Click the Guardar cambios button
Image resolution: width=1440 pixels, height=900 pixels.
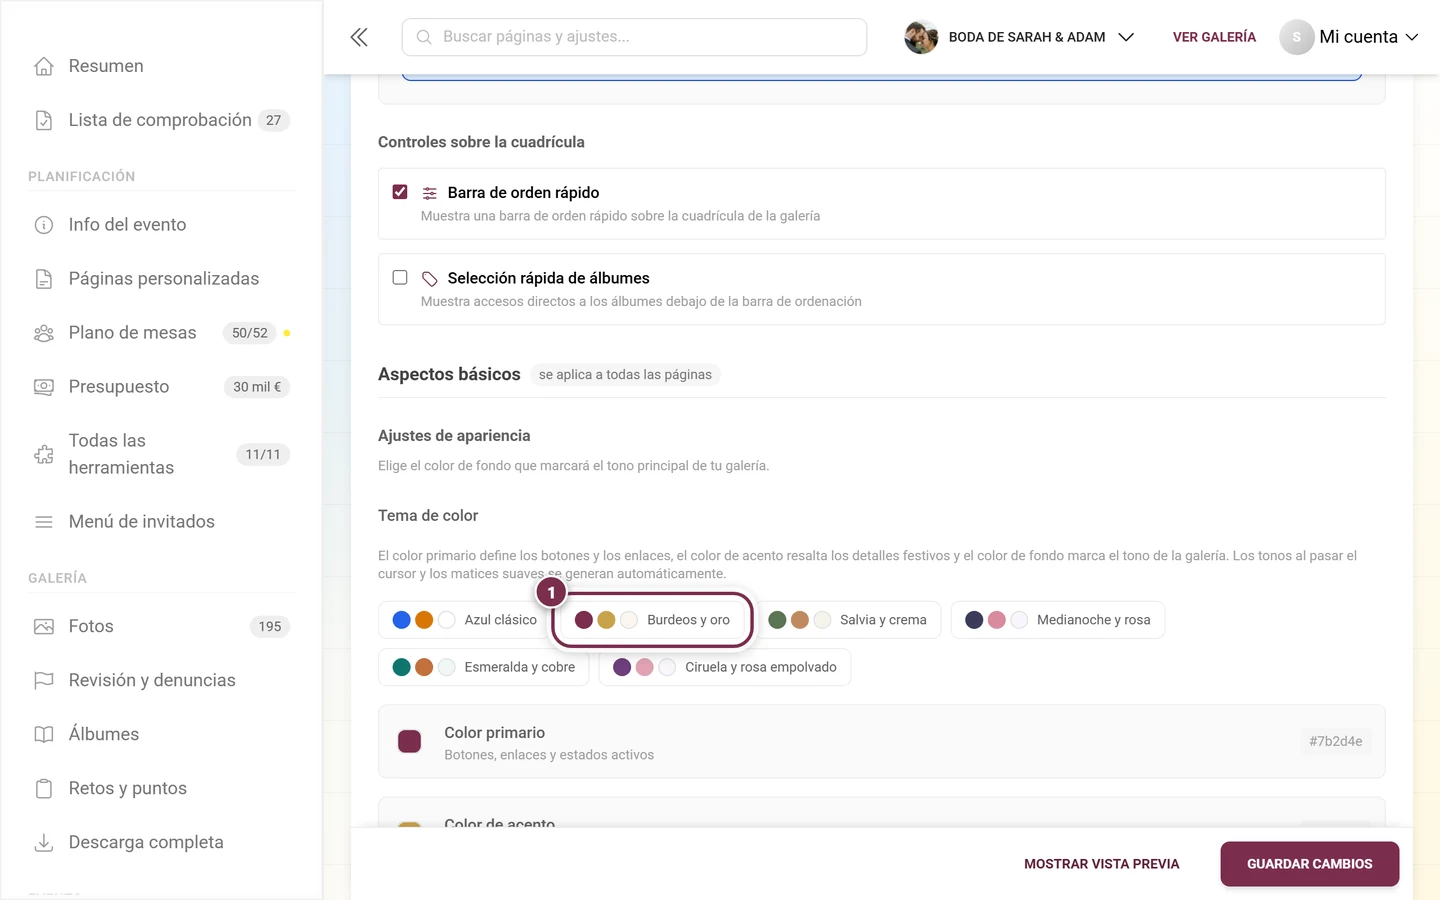pos(1309,864)
